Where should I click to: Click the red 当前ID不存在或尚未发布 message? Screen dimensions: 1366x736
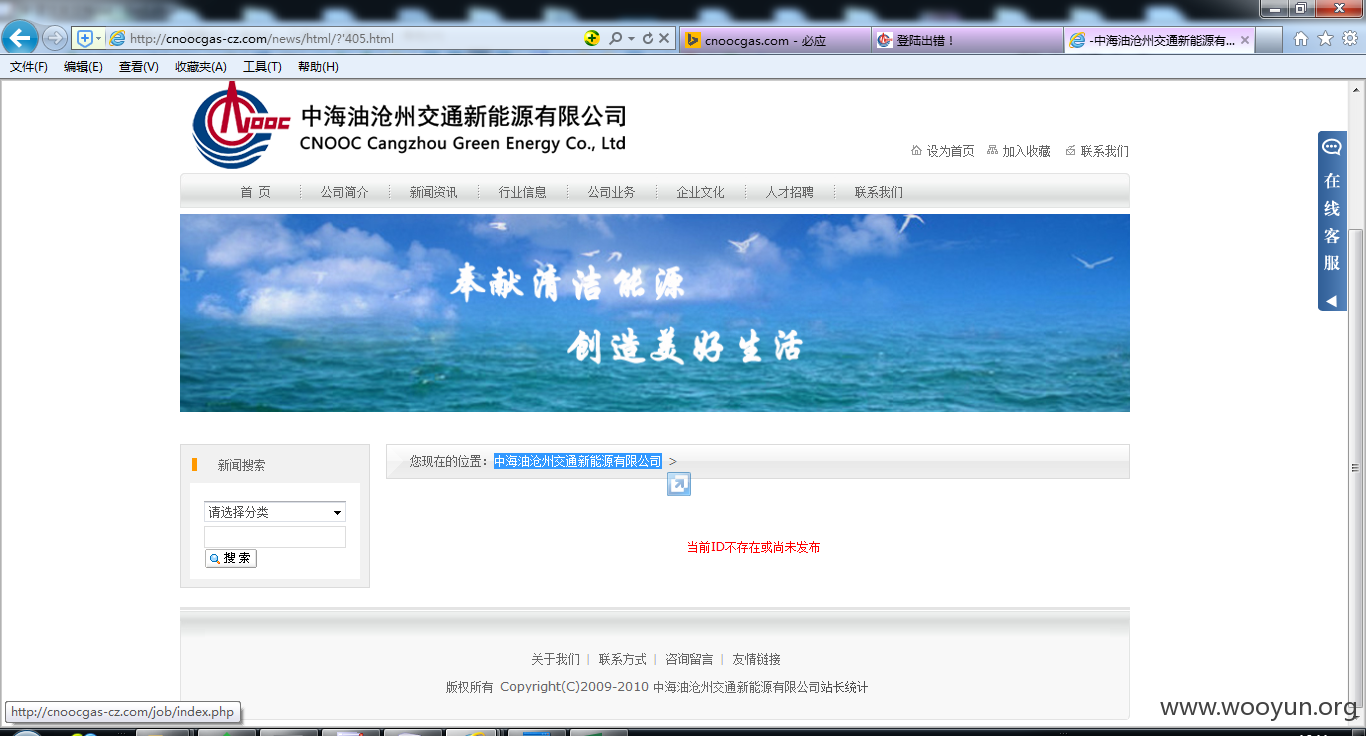pyautogui.click(x=753, y=547)
